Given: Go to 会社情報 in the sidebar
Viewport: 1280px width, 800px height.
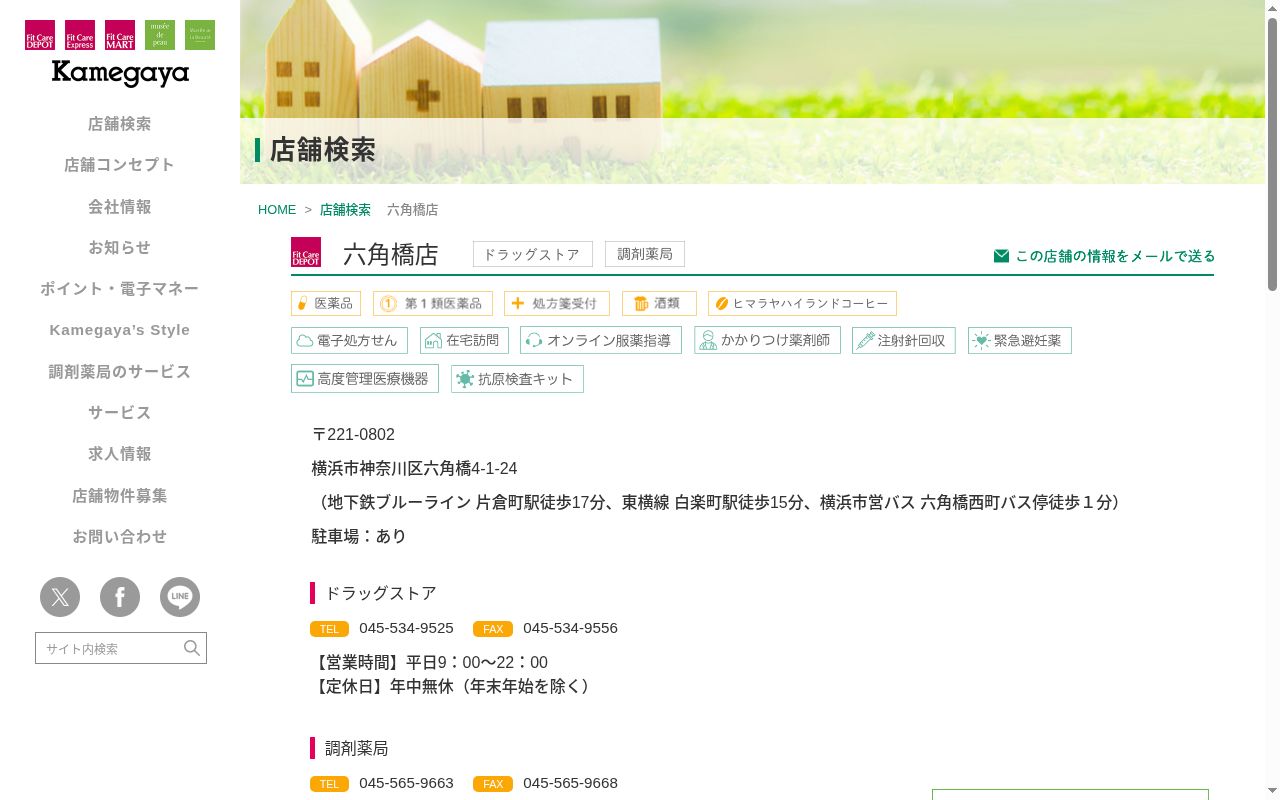Looking at the screenshot, I should click(120, 207).
